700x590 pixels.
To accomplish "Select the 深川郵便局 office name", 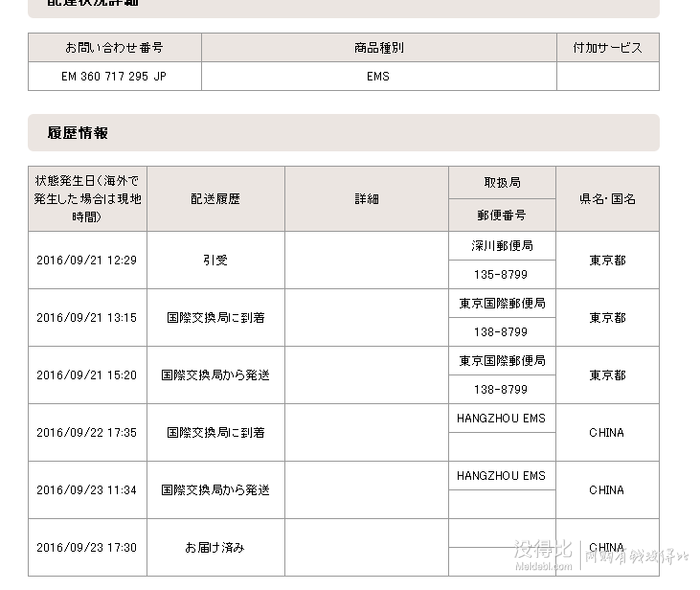I will pyautogui.click(x=502, y=245).
